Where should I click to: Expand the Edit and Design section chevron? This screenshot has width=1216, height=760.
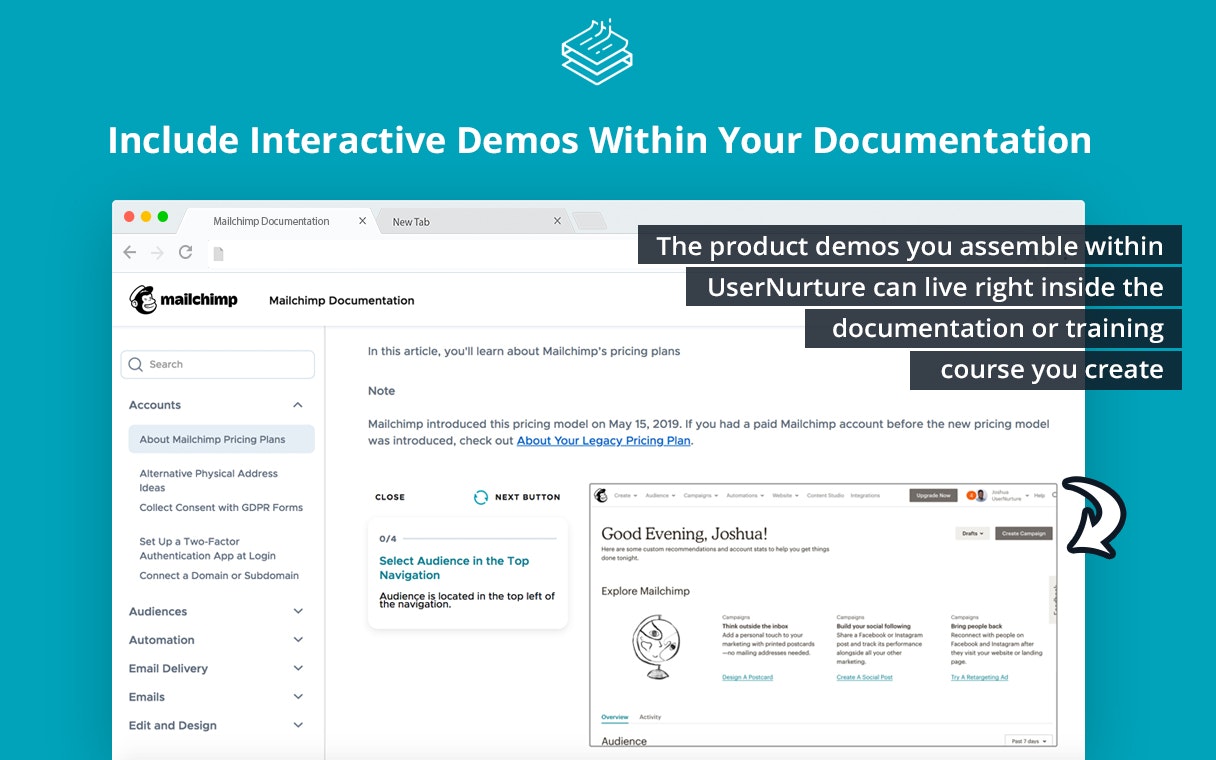click(298, 725)
